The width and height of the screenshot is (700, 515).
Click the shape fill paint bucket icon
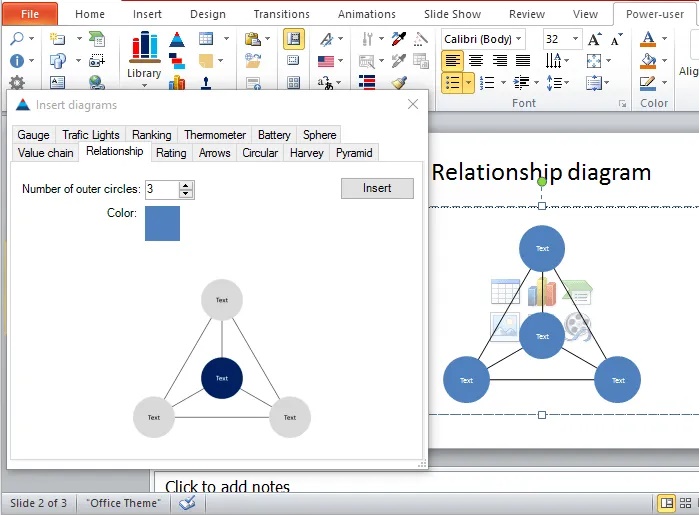pyautogui.click(x=648, y=61)
